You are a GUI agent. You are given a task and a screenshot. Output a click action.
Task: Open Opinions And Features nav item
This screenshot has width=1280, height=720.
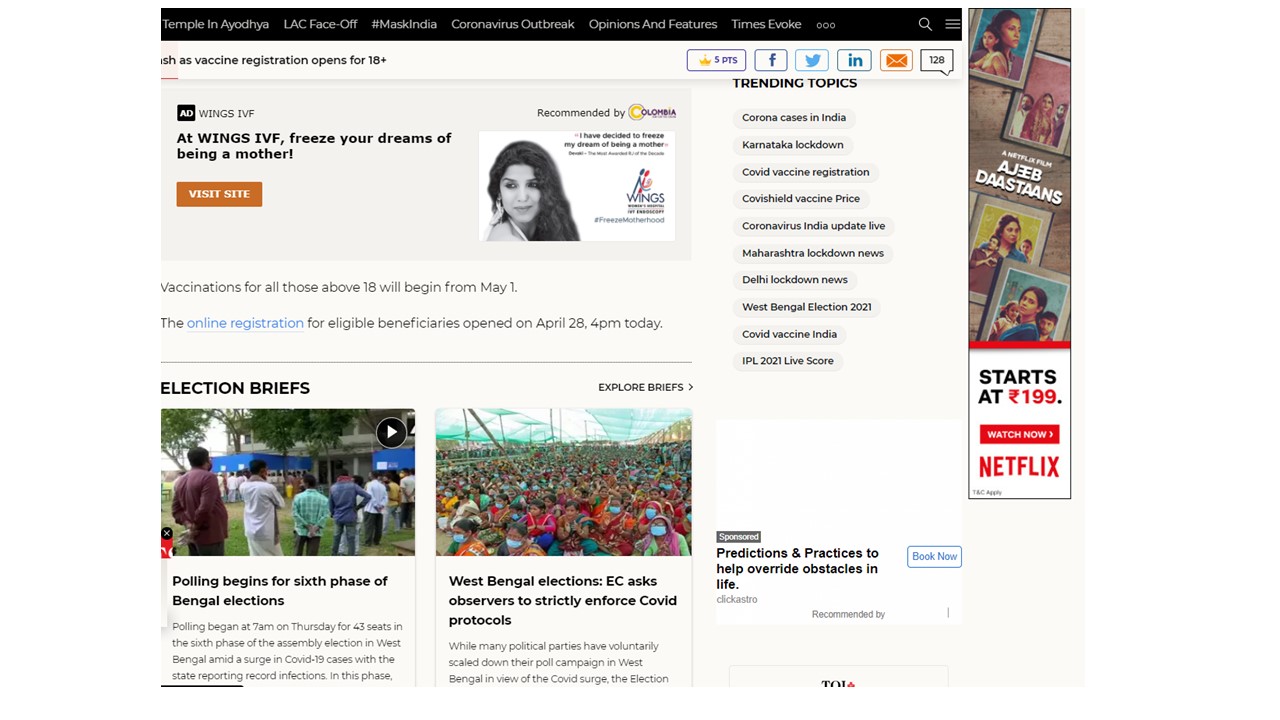click(x=653, y=24)
